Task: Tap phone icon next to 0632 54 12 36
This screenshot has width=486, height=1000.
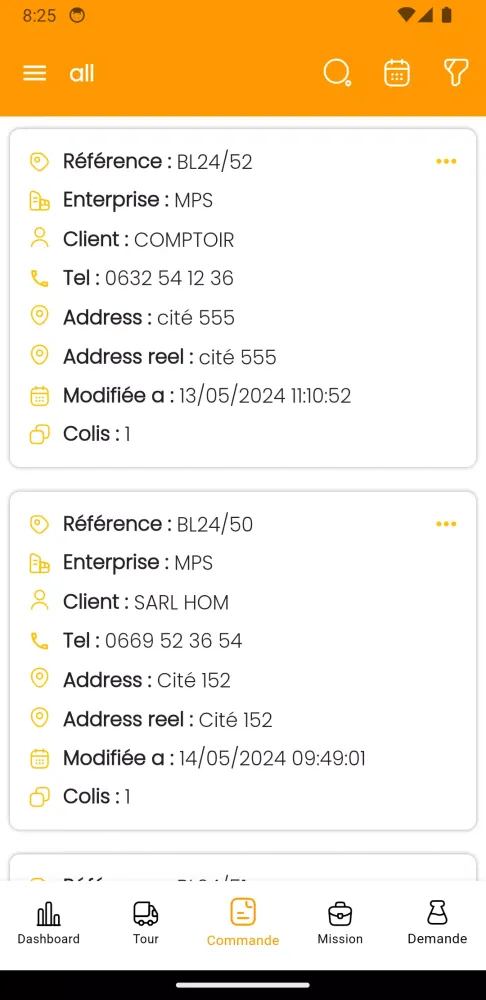Action: [x=40, y=278]
